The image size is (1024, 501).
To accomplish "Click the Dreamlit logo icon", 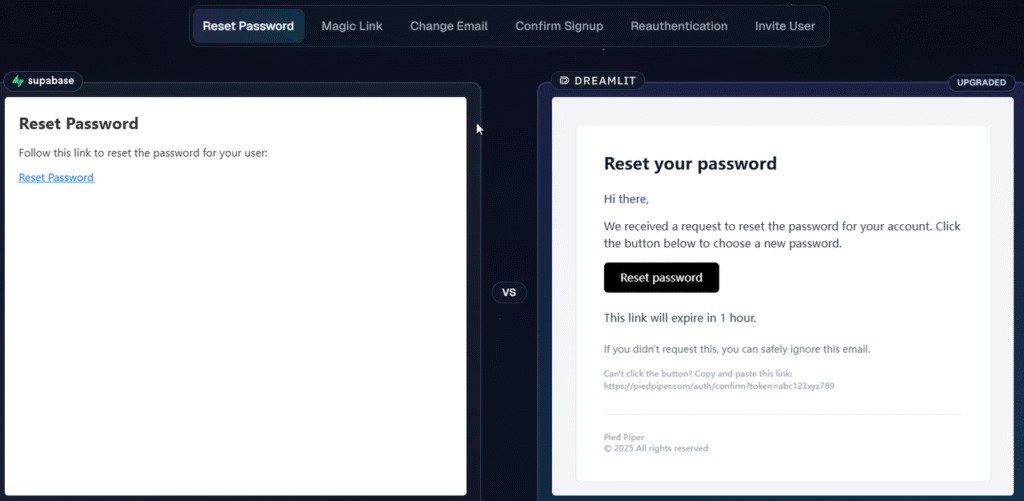I will click(x=565, y=80).
